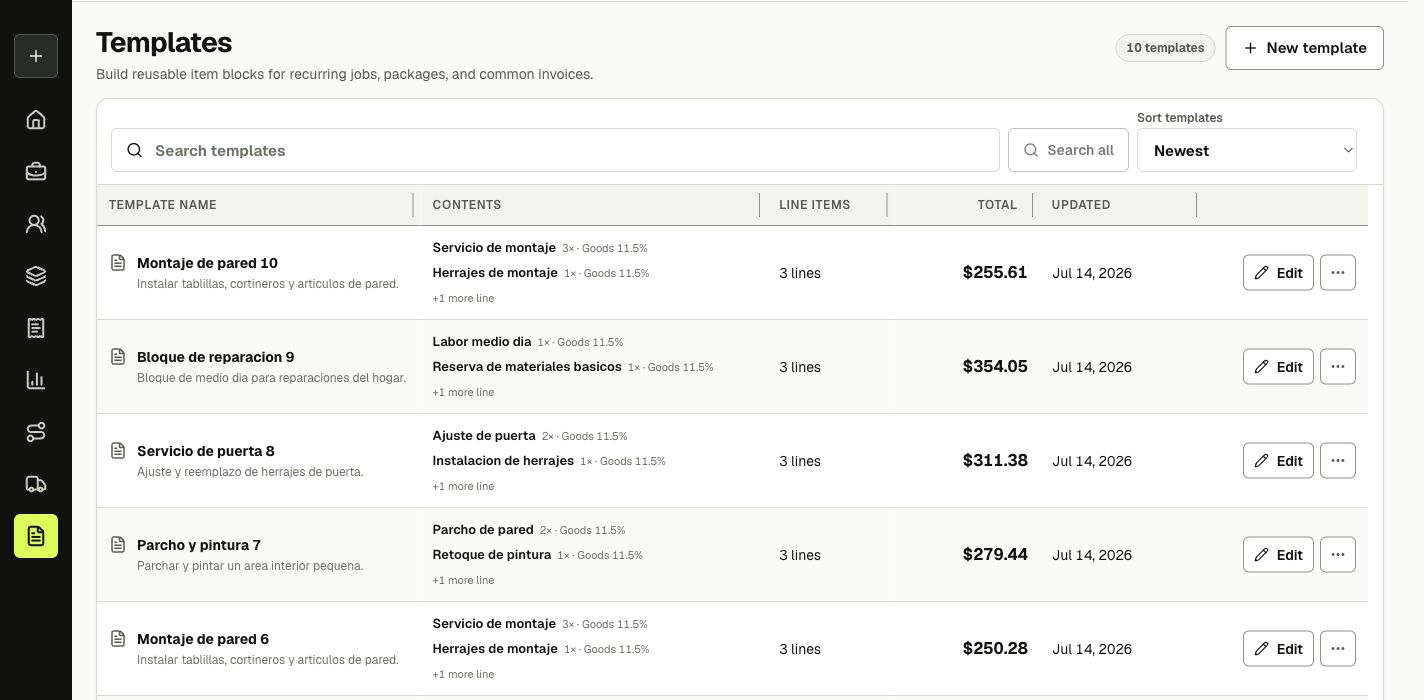The width and height of the screenshot is (1424, 700).
Task: Open the 'Bloque de reparacion 9' template name
Action: (x=216, y=357)
